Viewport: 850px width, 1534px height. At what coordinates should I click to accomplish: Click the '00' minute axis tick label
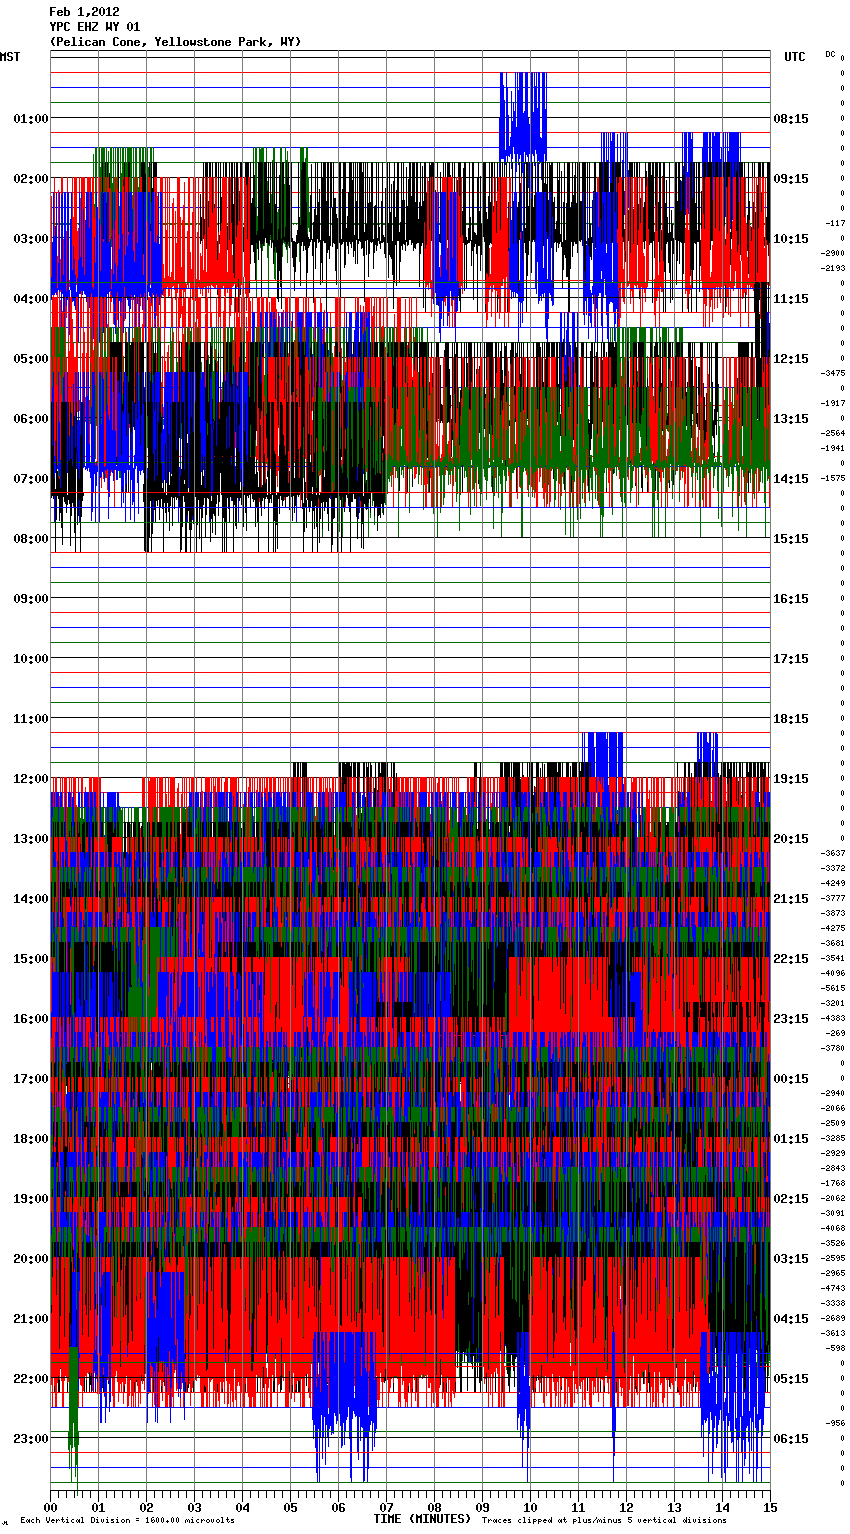pyautogui.click(x=50, y=1506)
